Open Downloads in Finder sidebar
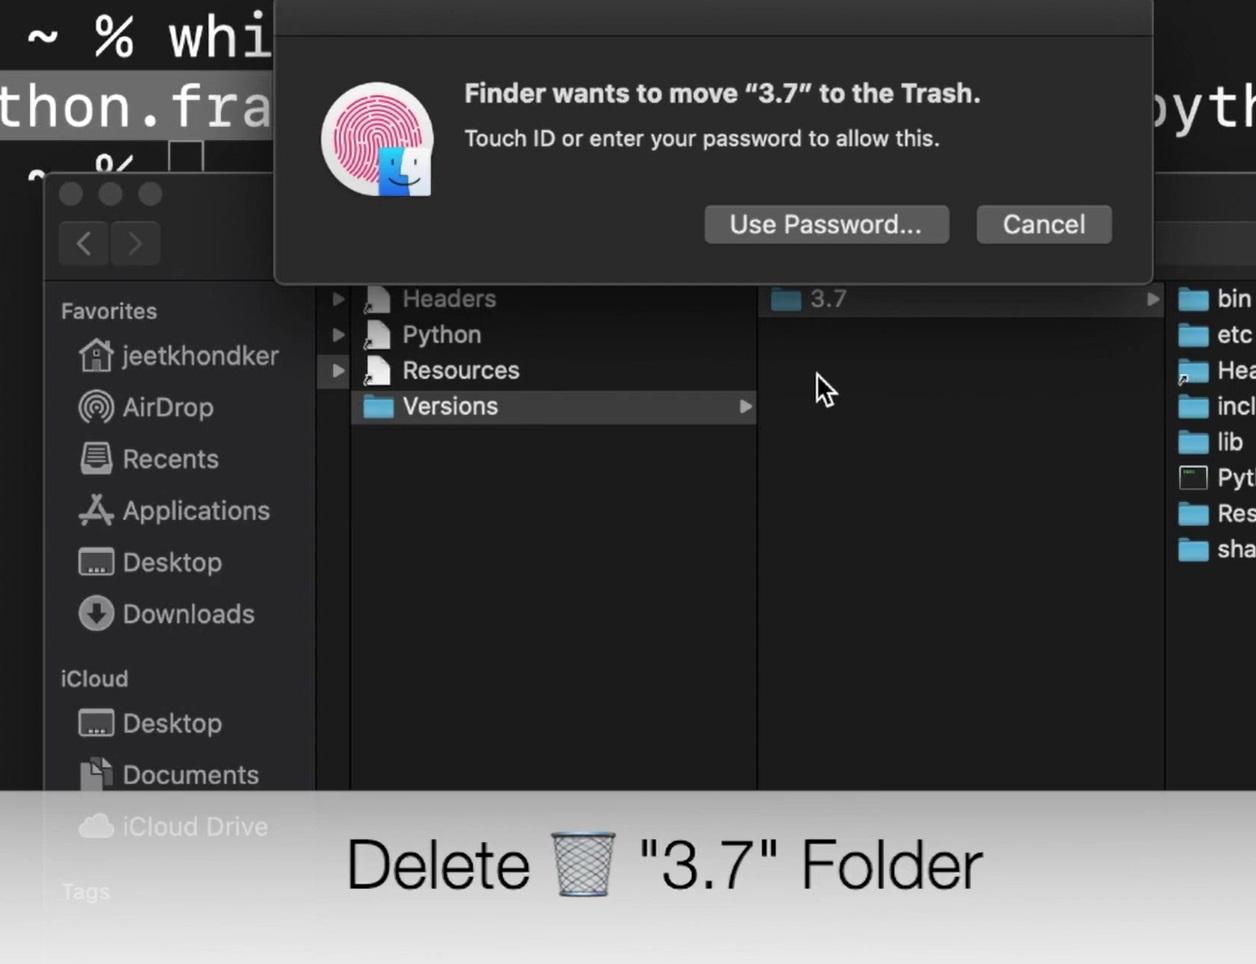This screenshot has width=1256, height=964. click(166, 614)
